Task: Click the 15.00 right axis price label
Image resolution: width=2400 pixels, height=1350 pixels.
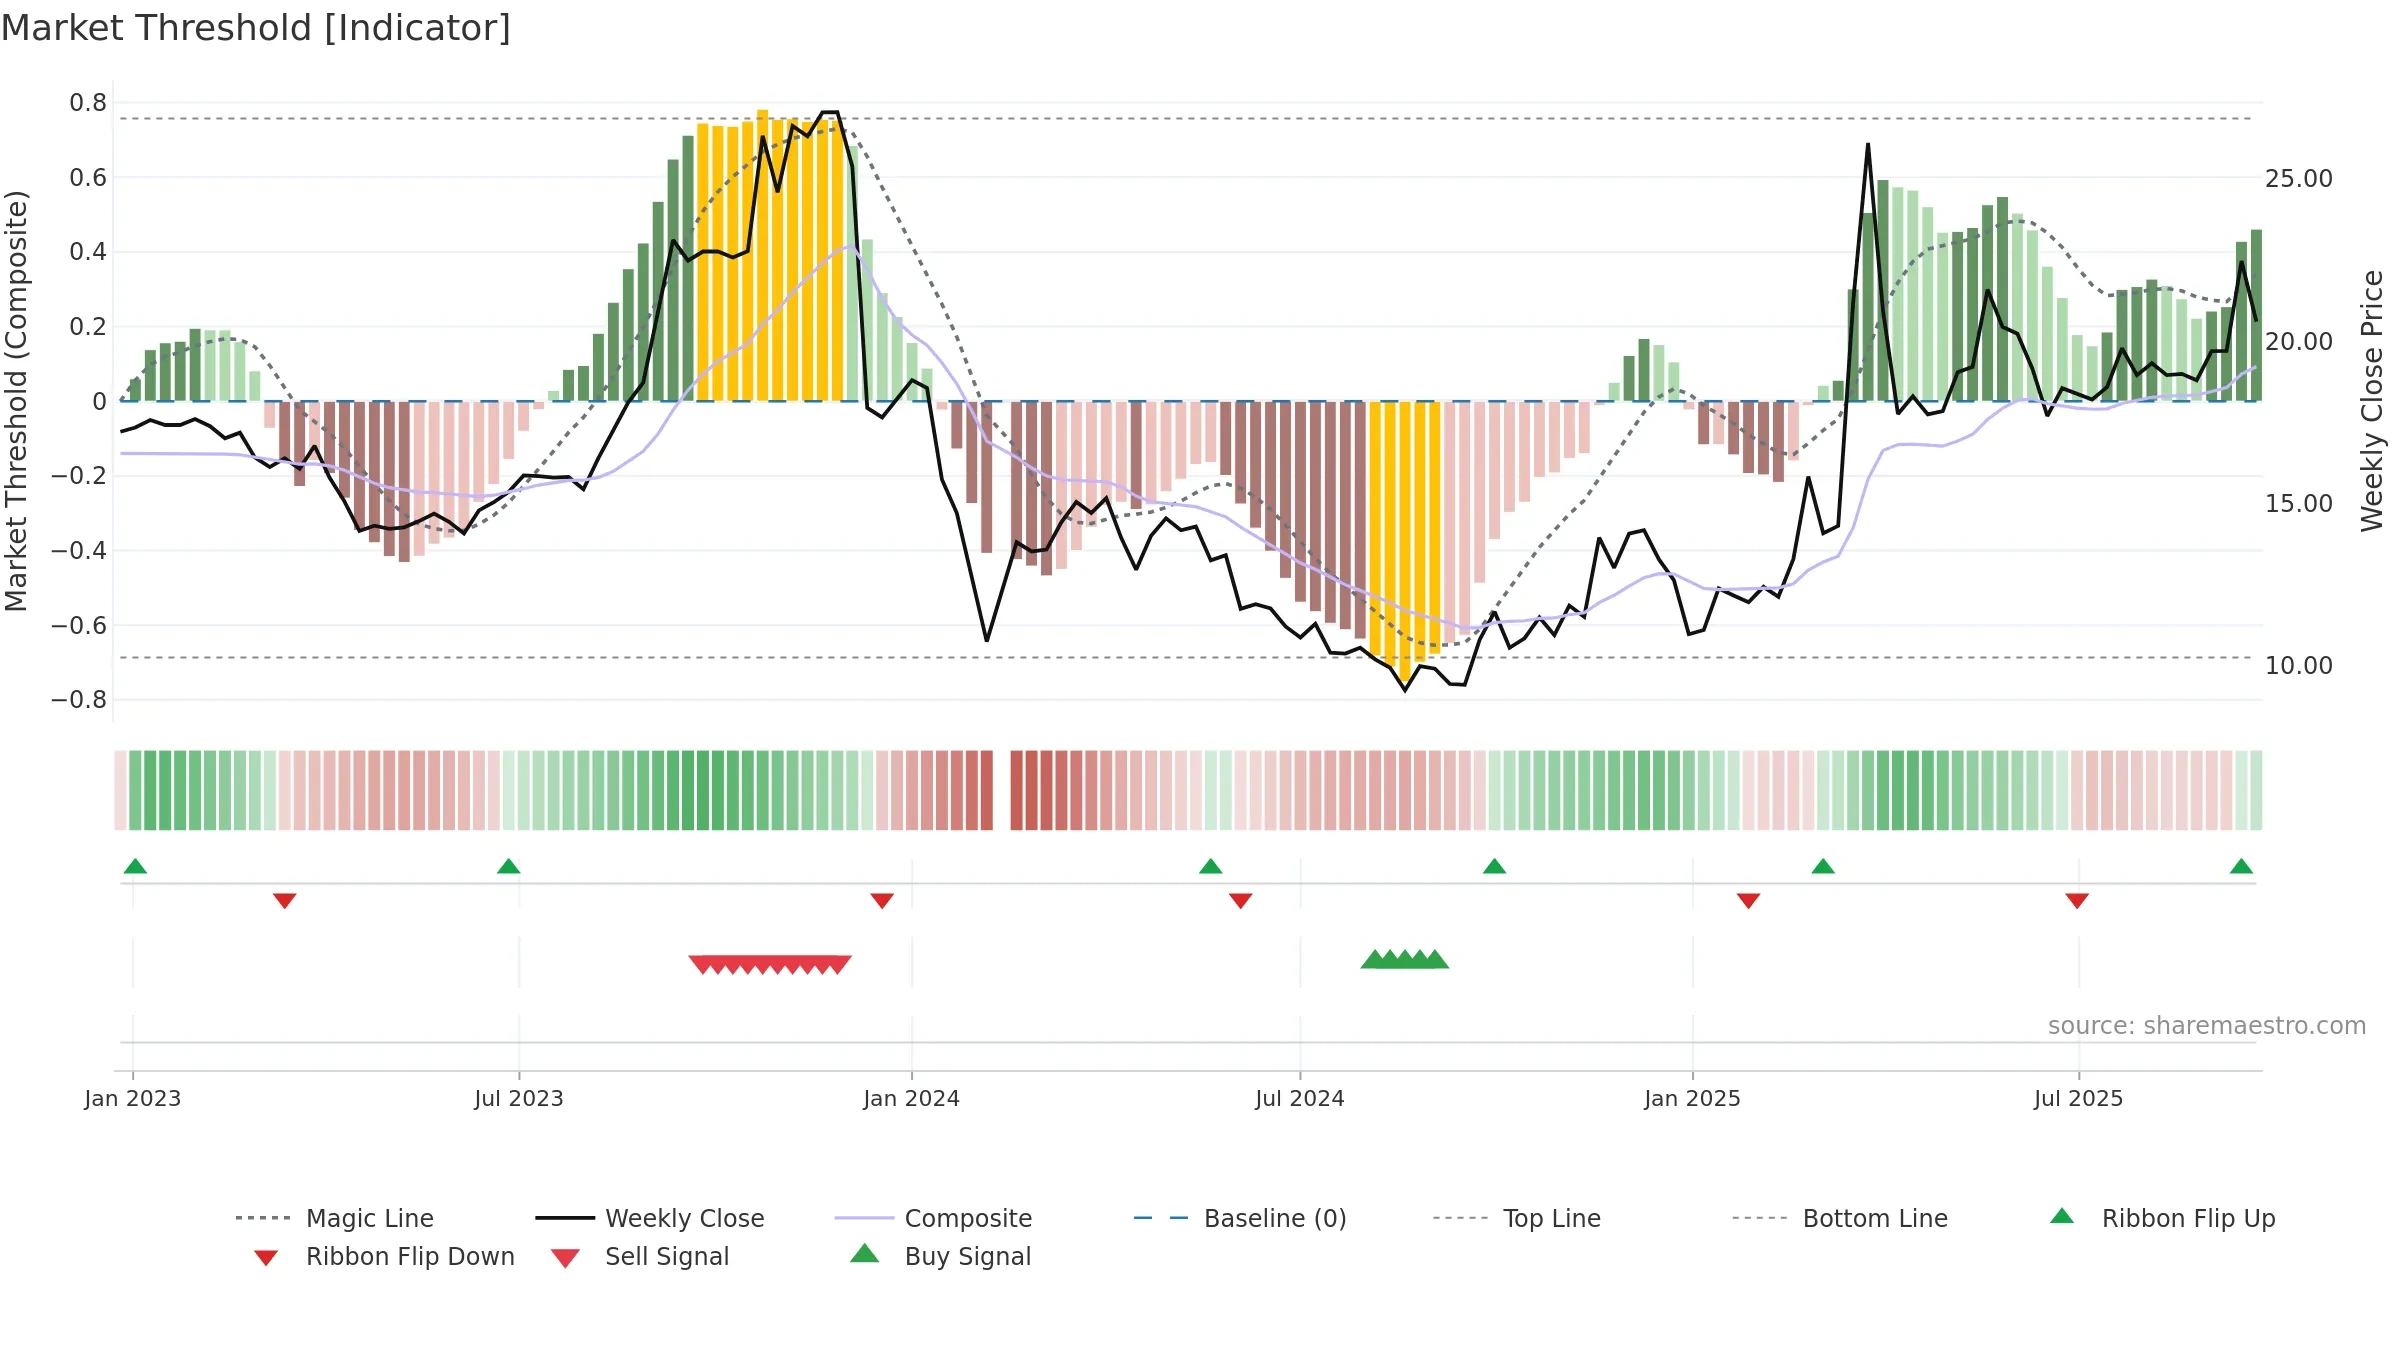Action: point(2299,503)
